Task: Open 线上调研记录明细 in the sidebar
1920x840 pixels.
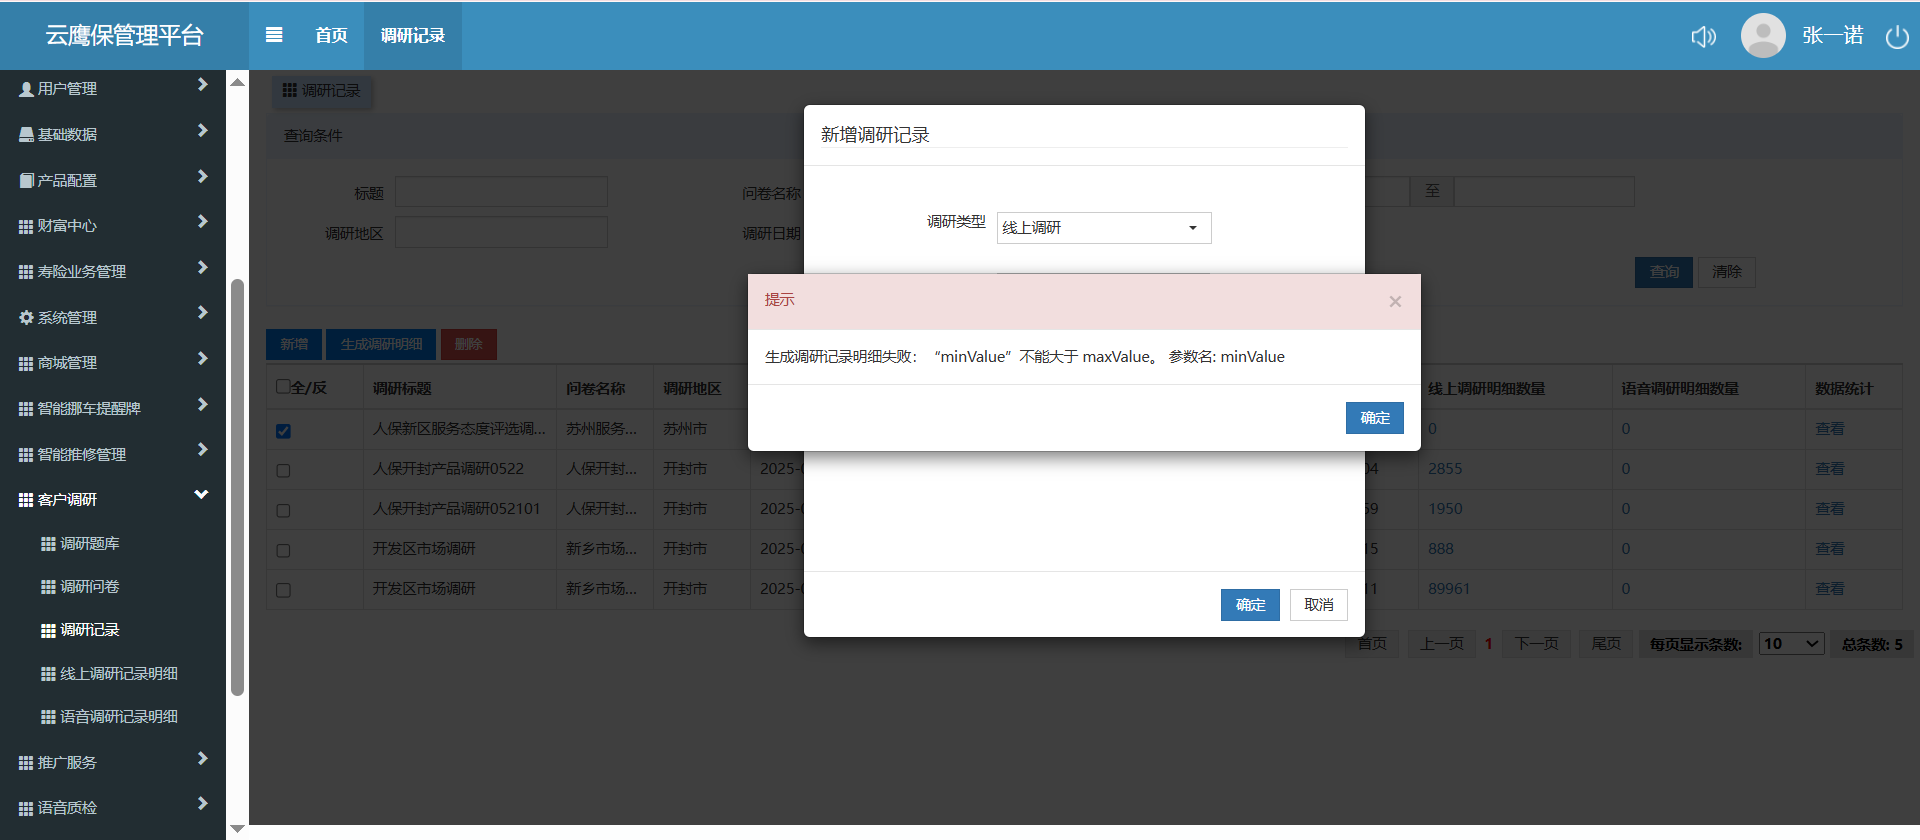Action: point(119,674)
